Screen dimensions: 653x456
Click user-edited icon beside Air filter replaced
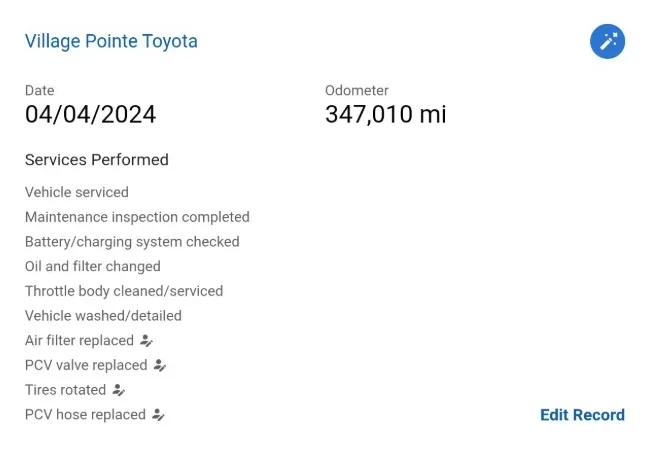point(146,341)
